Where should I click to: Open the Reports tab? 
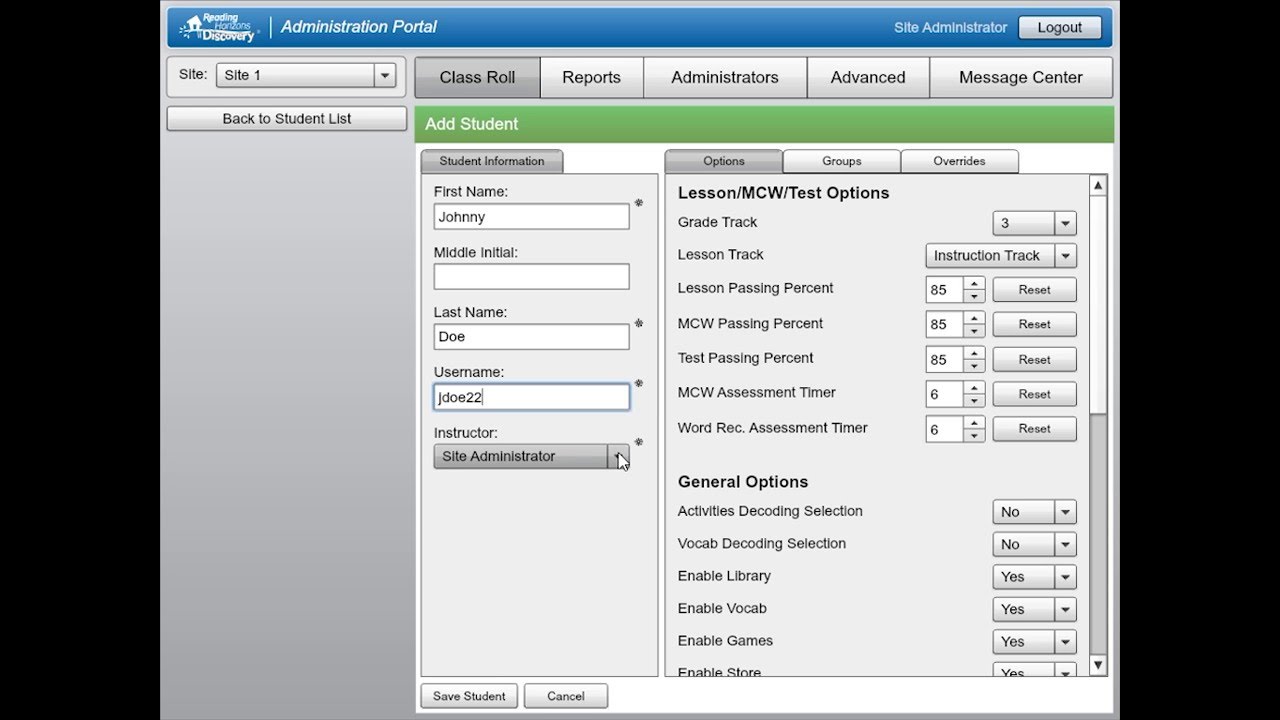coord(591,77)
